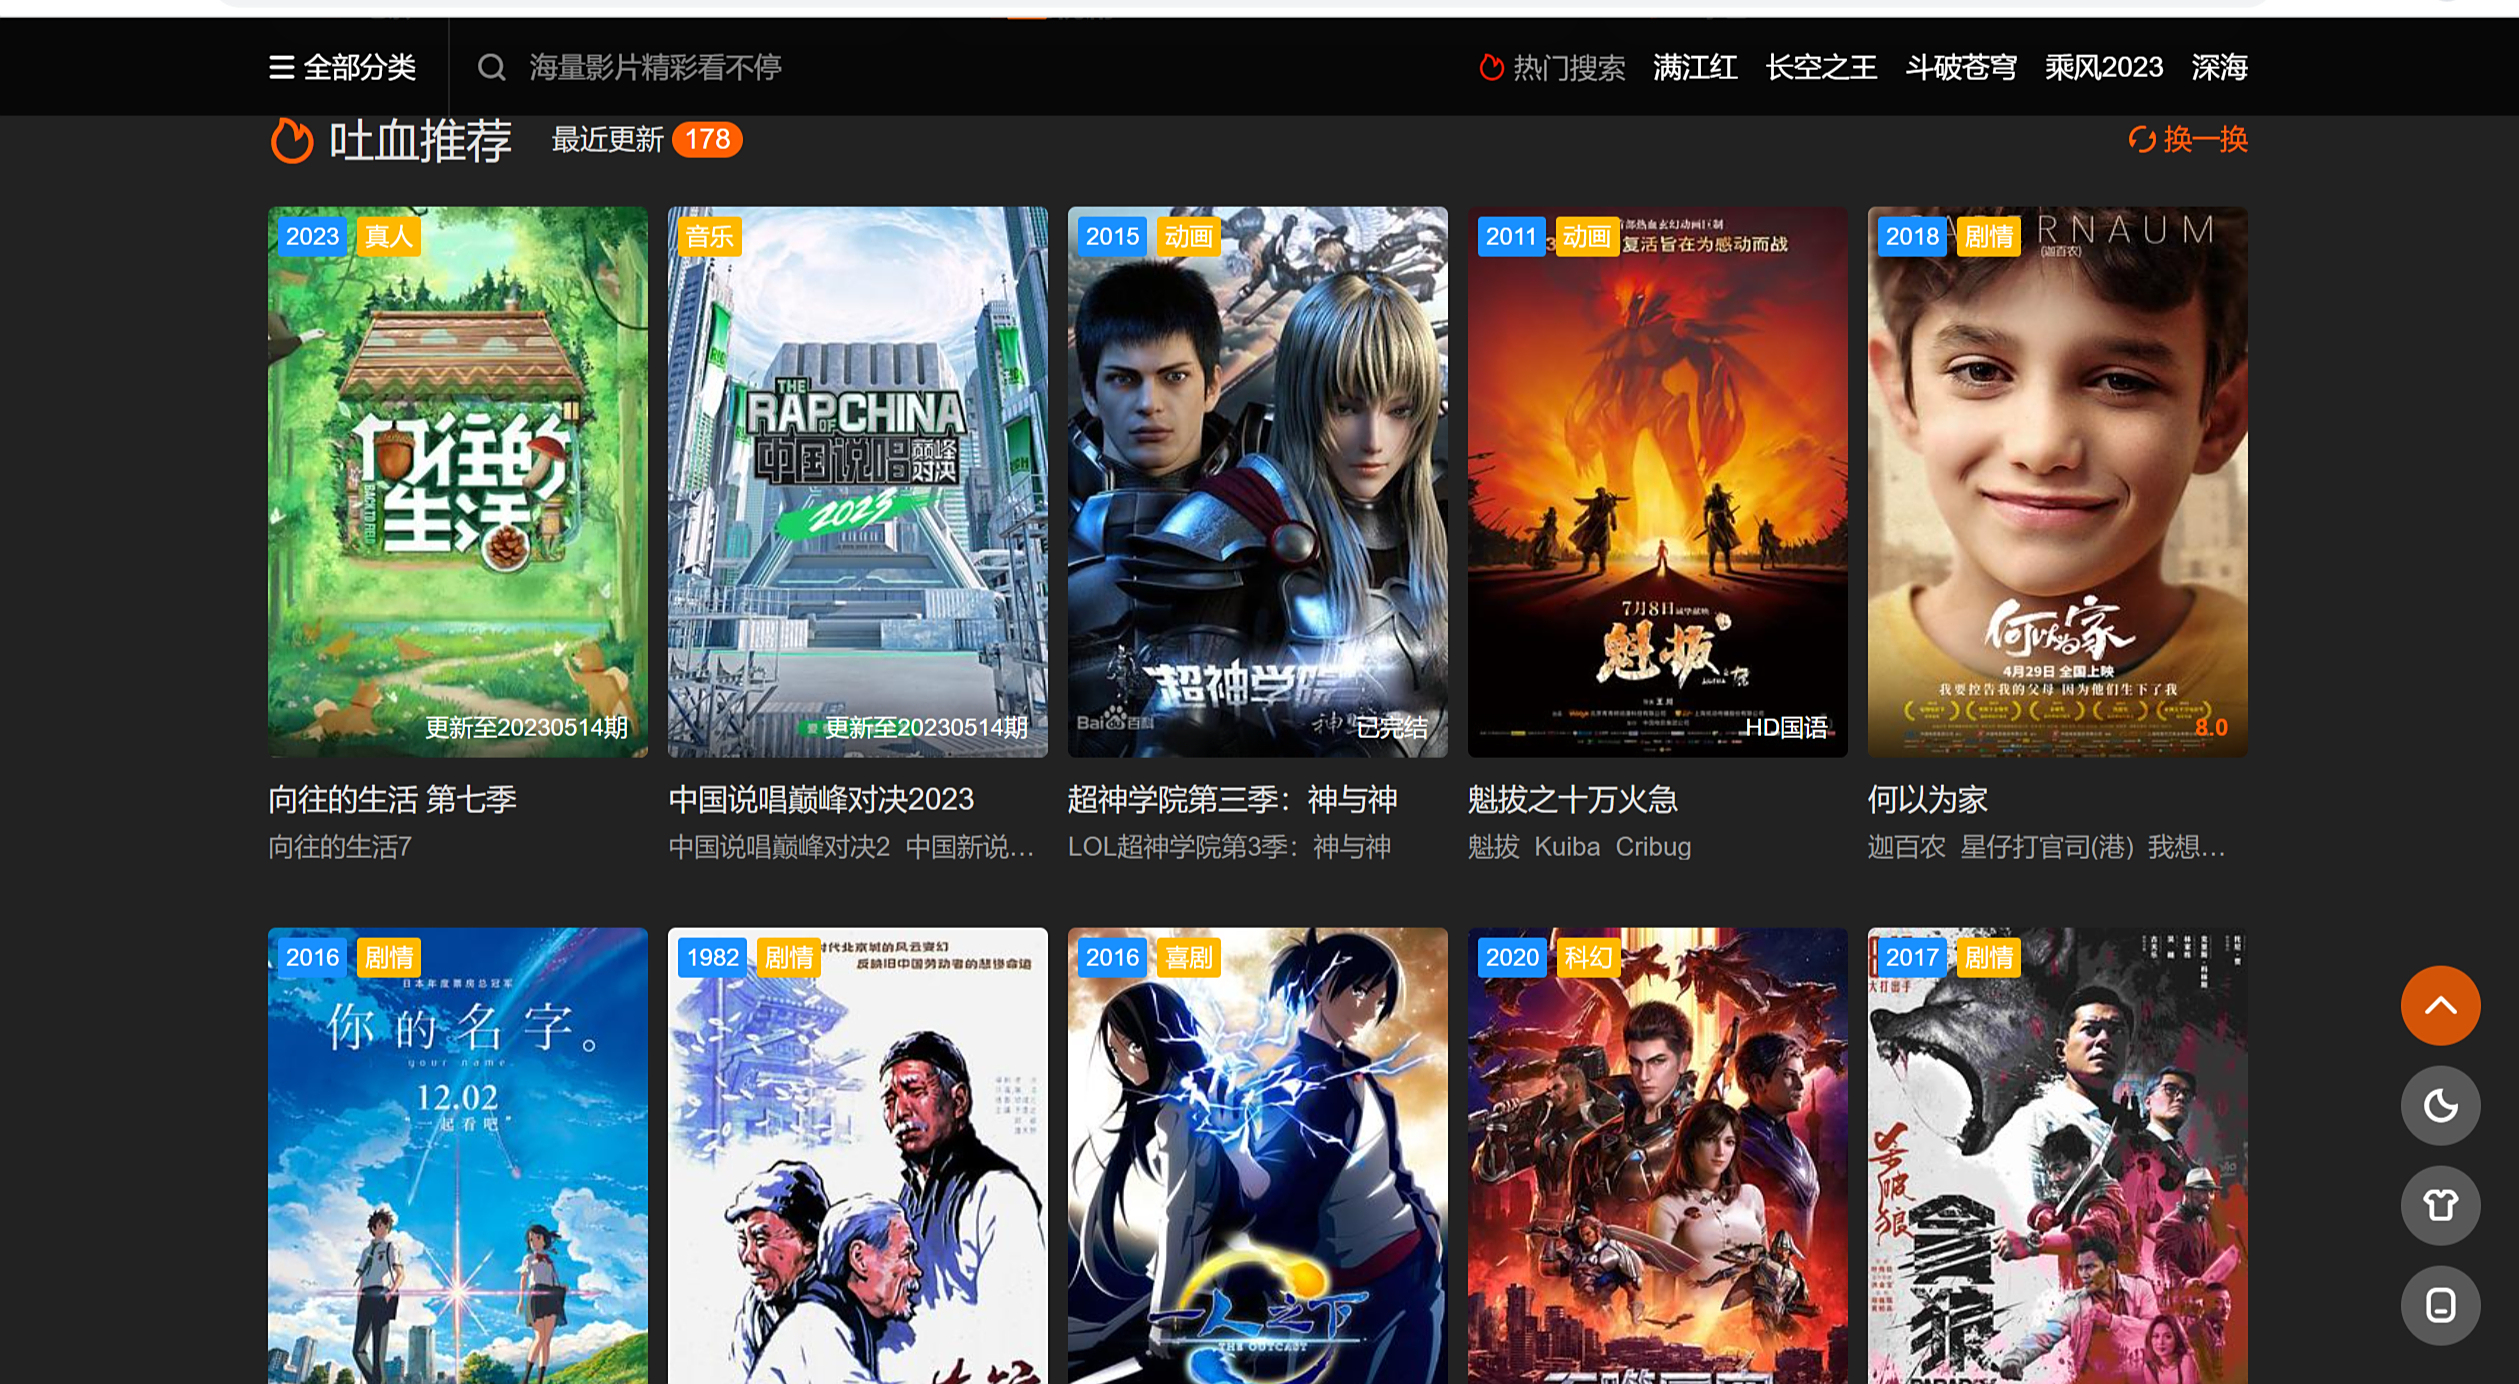This screenshot has height=1384, width=2519.
Task: Click the 动画 tag on 超神学院 poster
Action: click(1187, 237)
